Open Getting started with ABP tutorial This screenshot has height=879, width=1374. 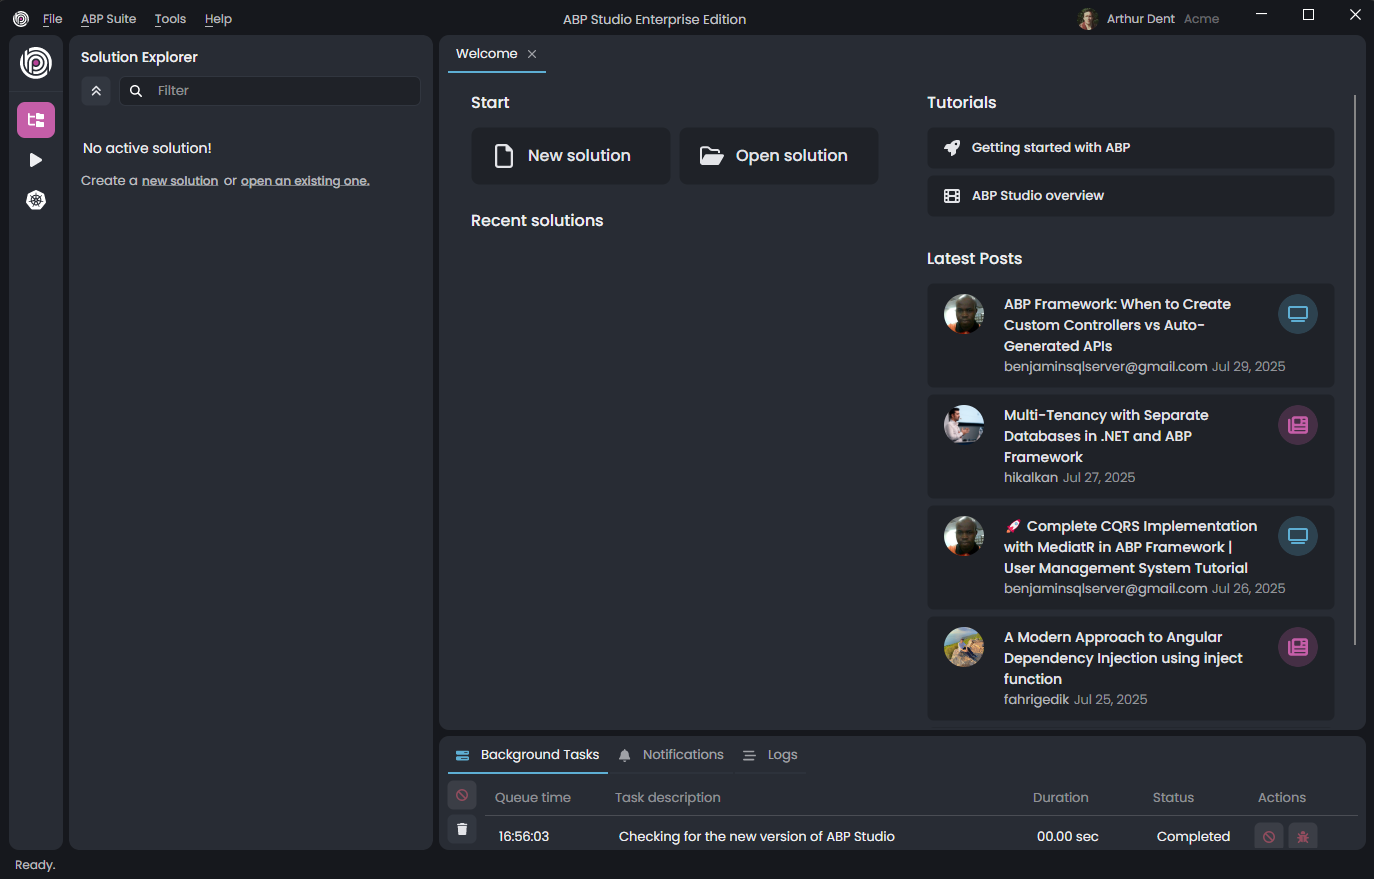(x=1131, y=148)
